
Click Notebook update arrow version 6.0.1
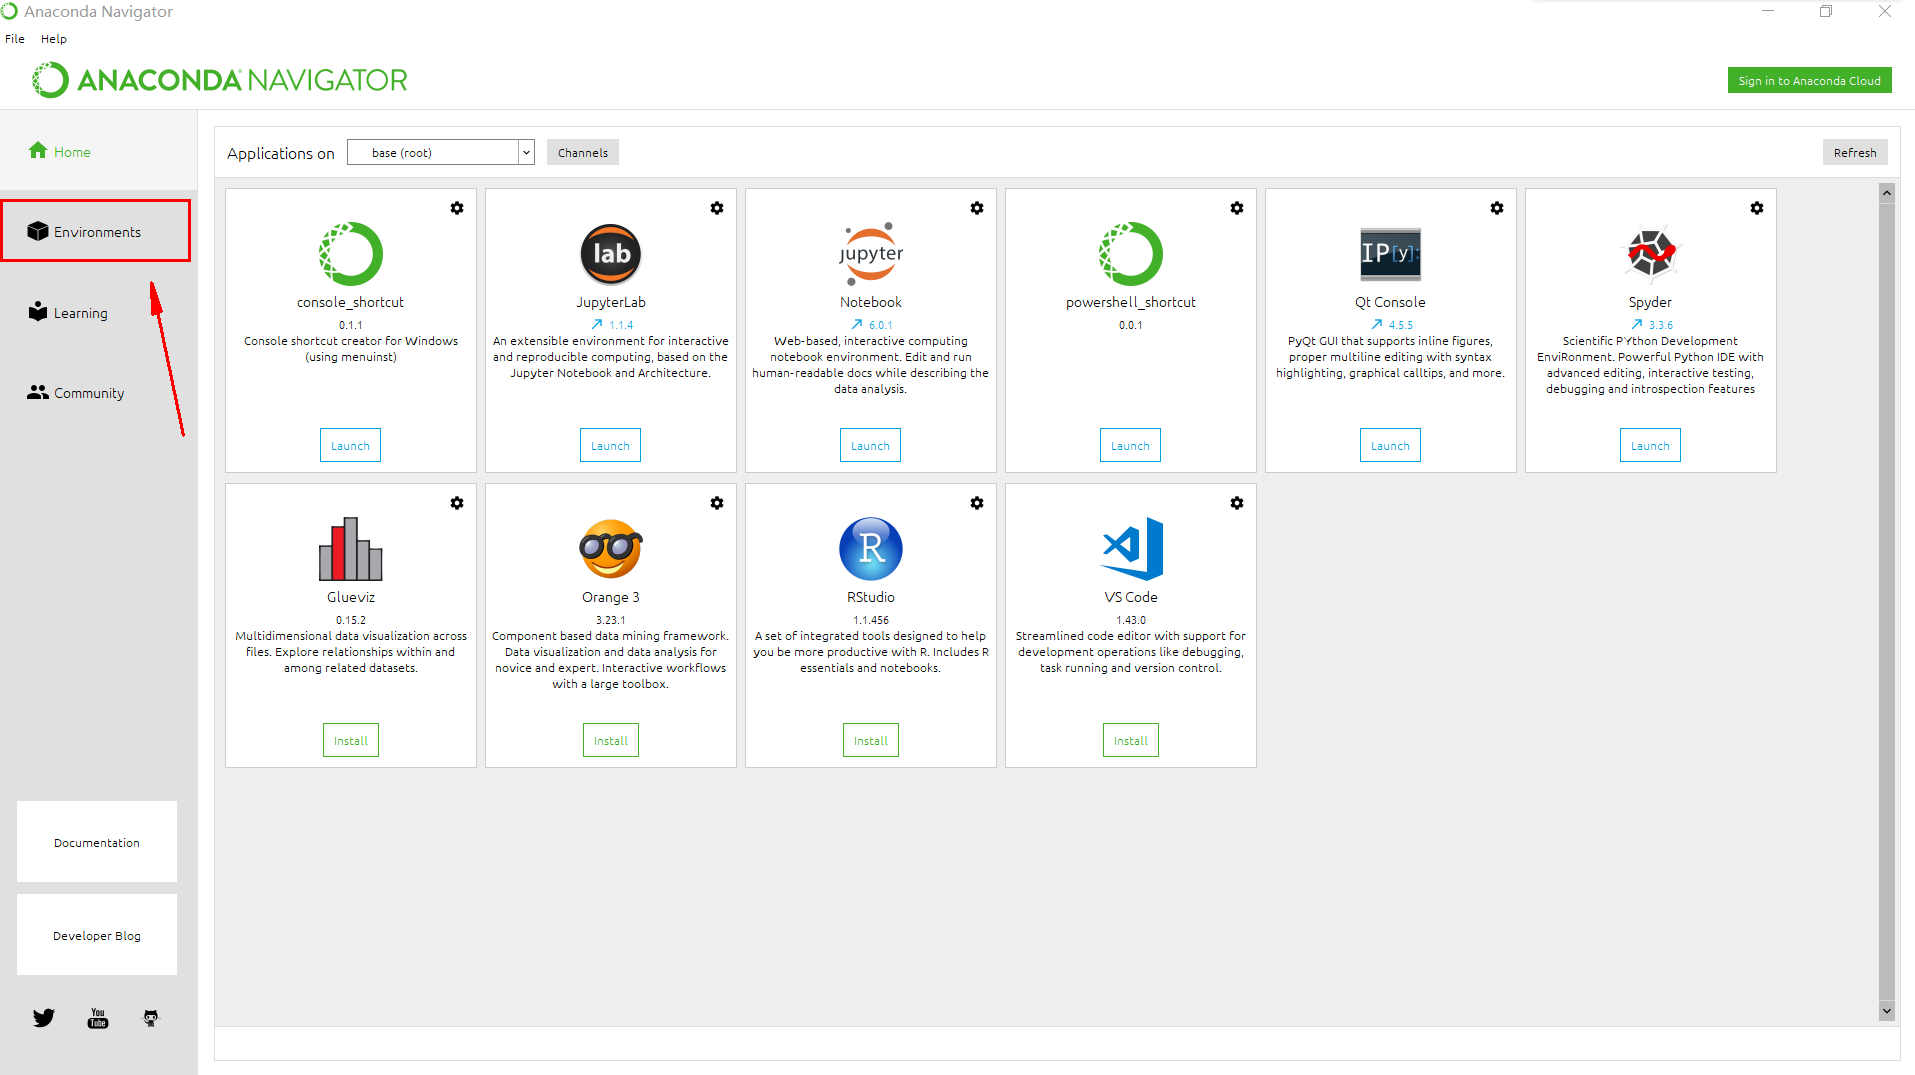tap(871, 325)
